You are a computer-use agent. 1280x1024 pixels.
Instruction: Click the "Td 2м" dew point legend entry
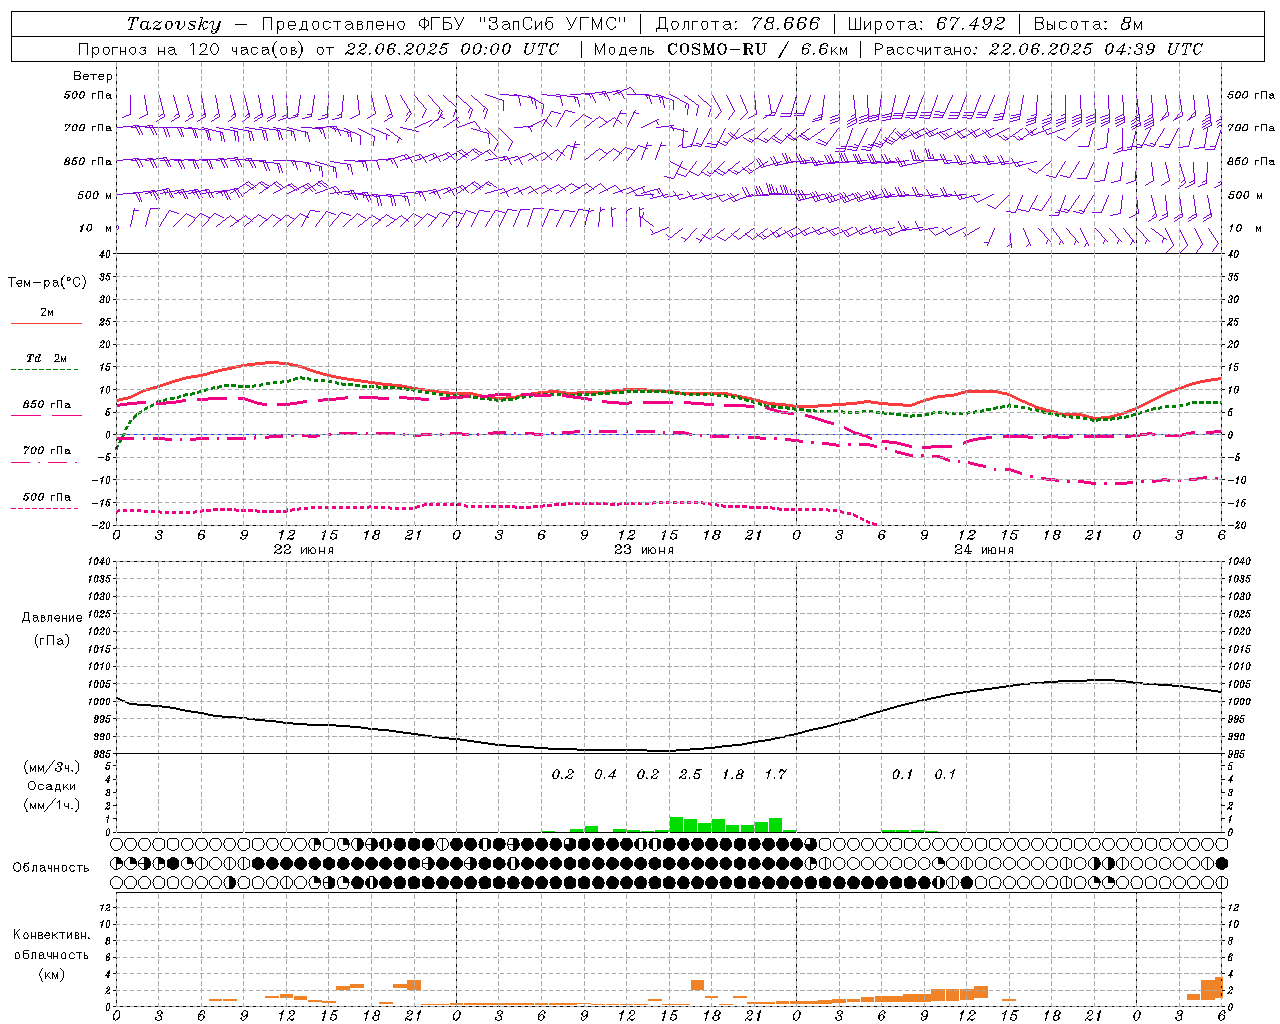(47, 358)
